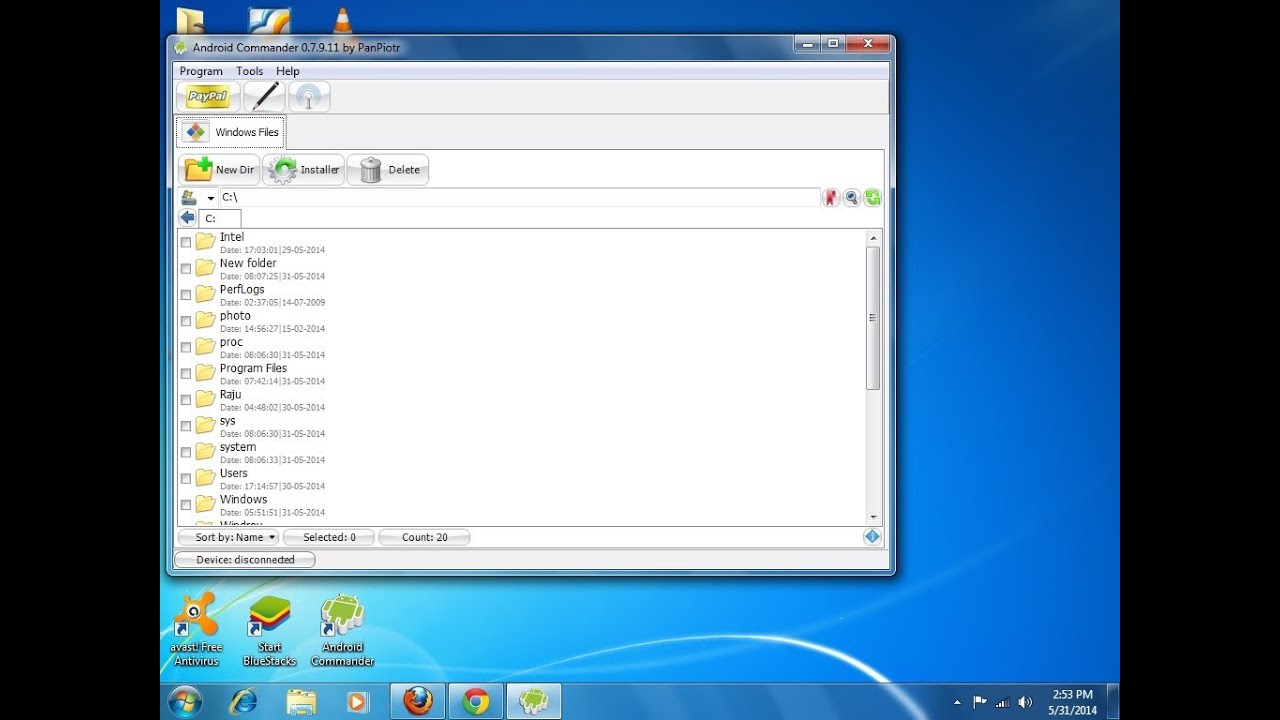Viewport: 1280px width, 720px height.
Task: Open Firefox from the taskbar
Action: tap(418, 702)
